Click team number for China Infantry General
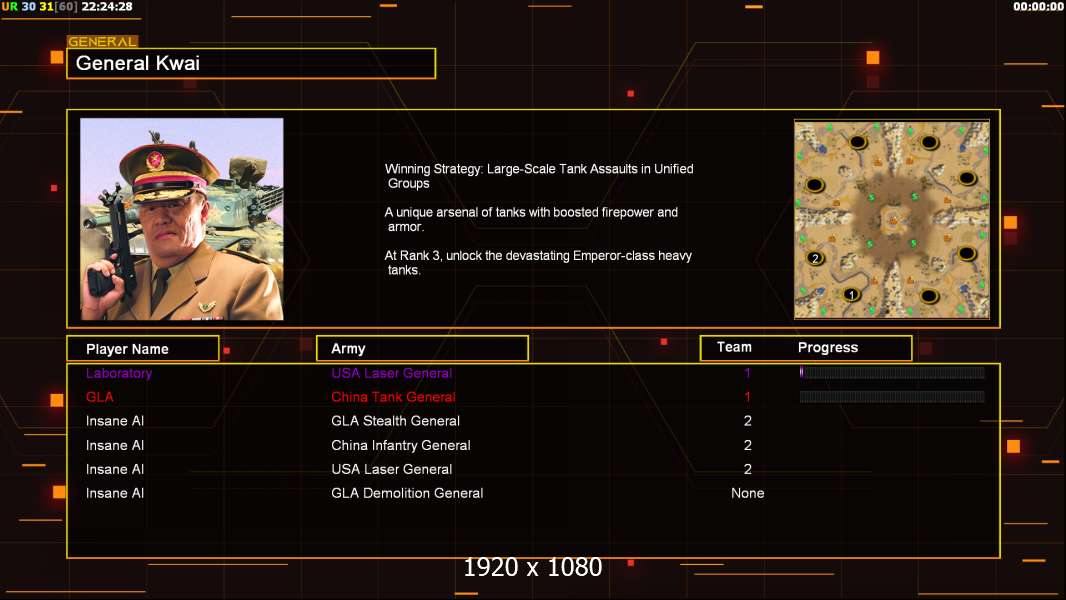 [x=747, y=445]
